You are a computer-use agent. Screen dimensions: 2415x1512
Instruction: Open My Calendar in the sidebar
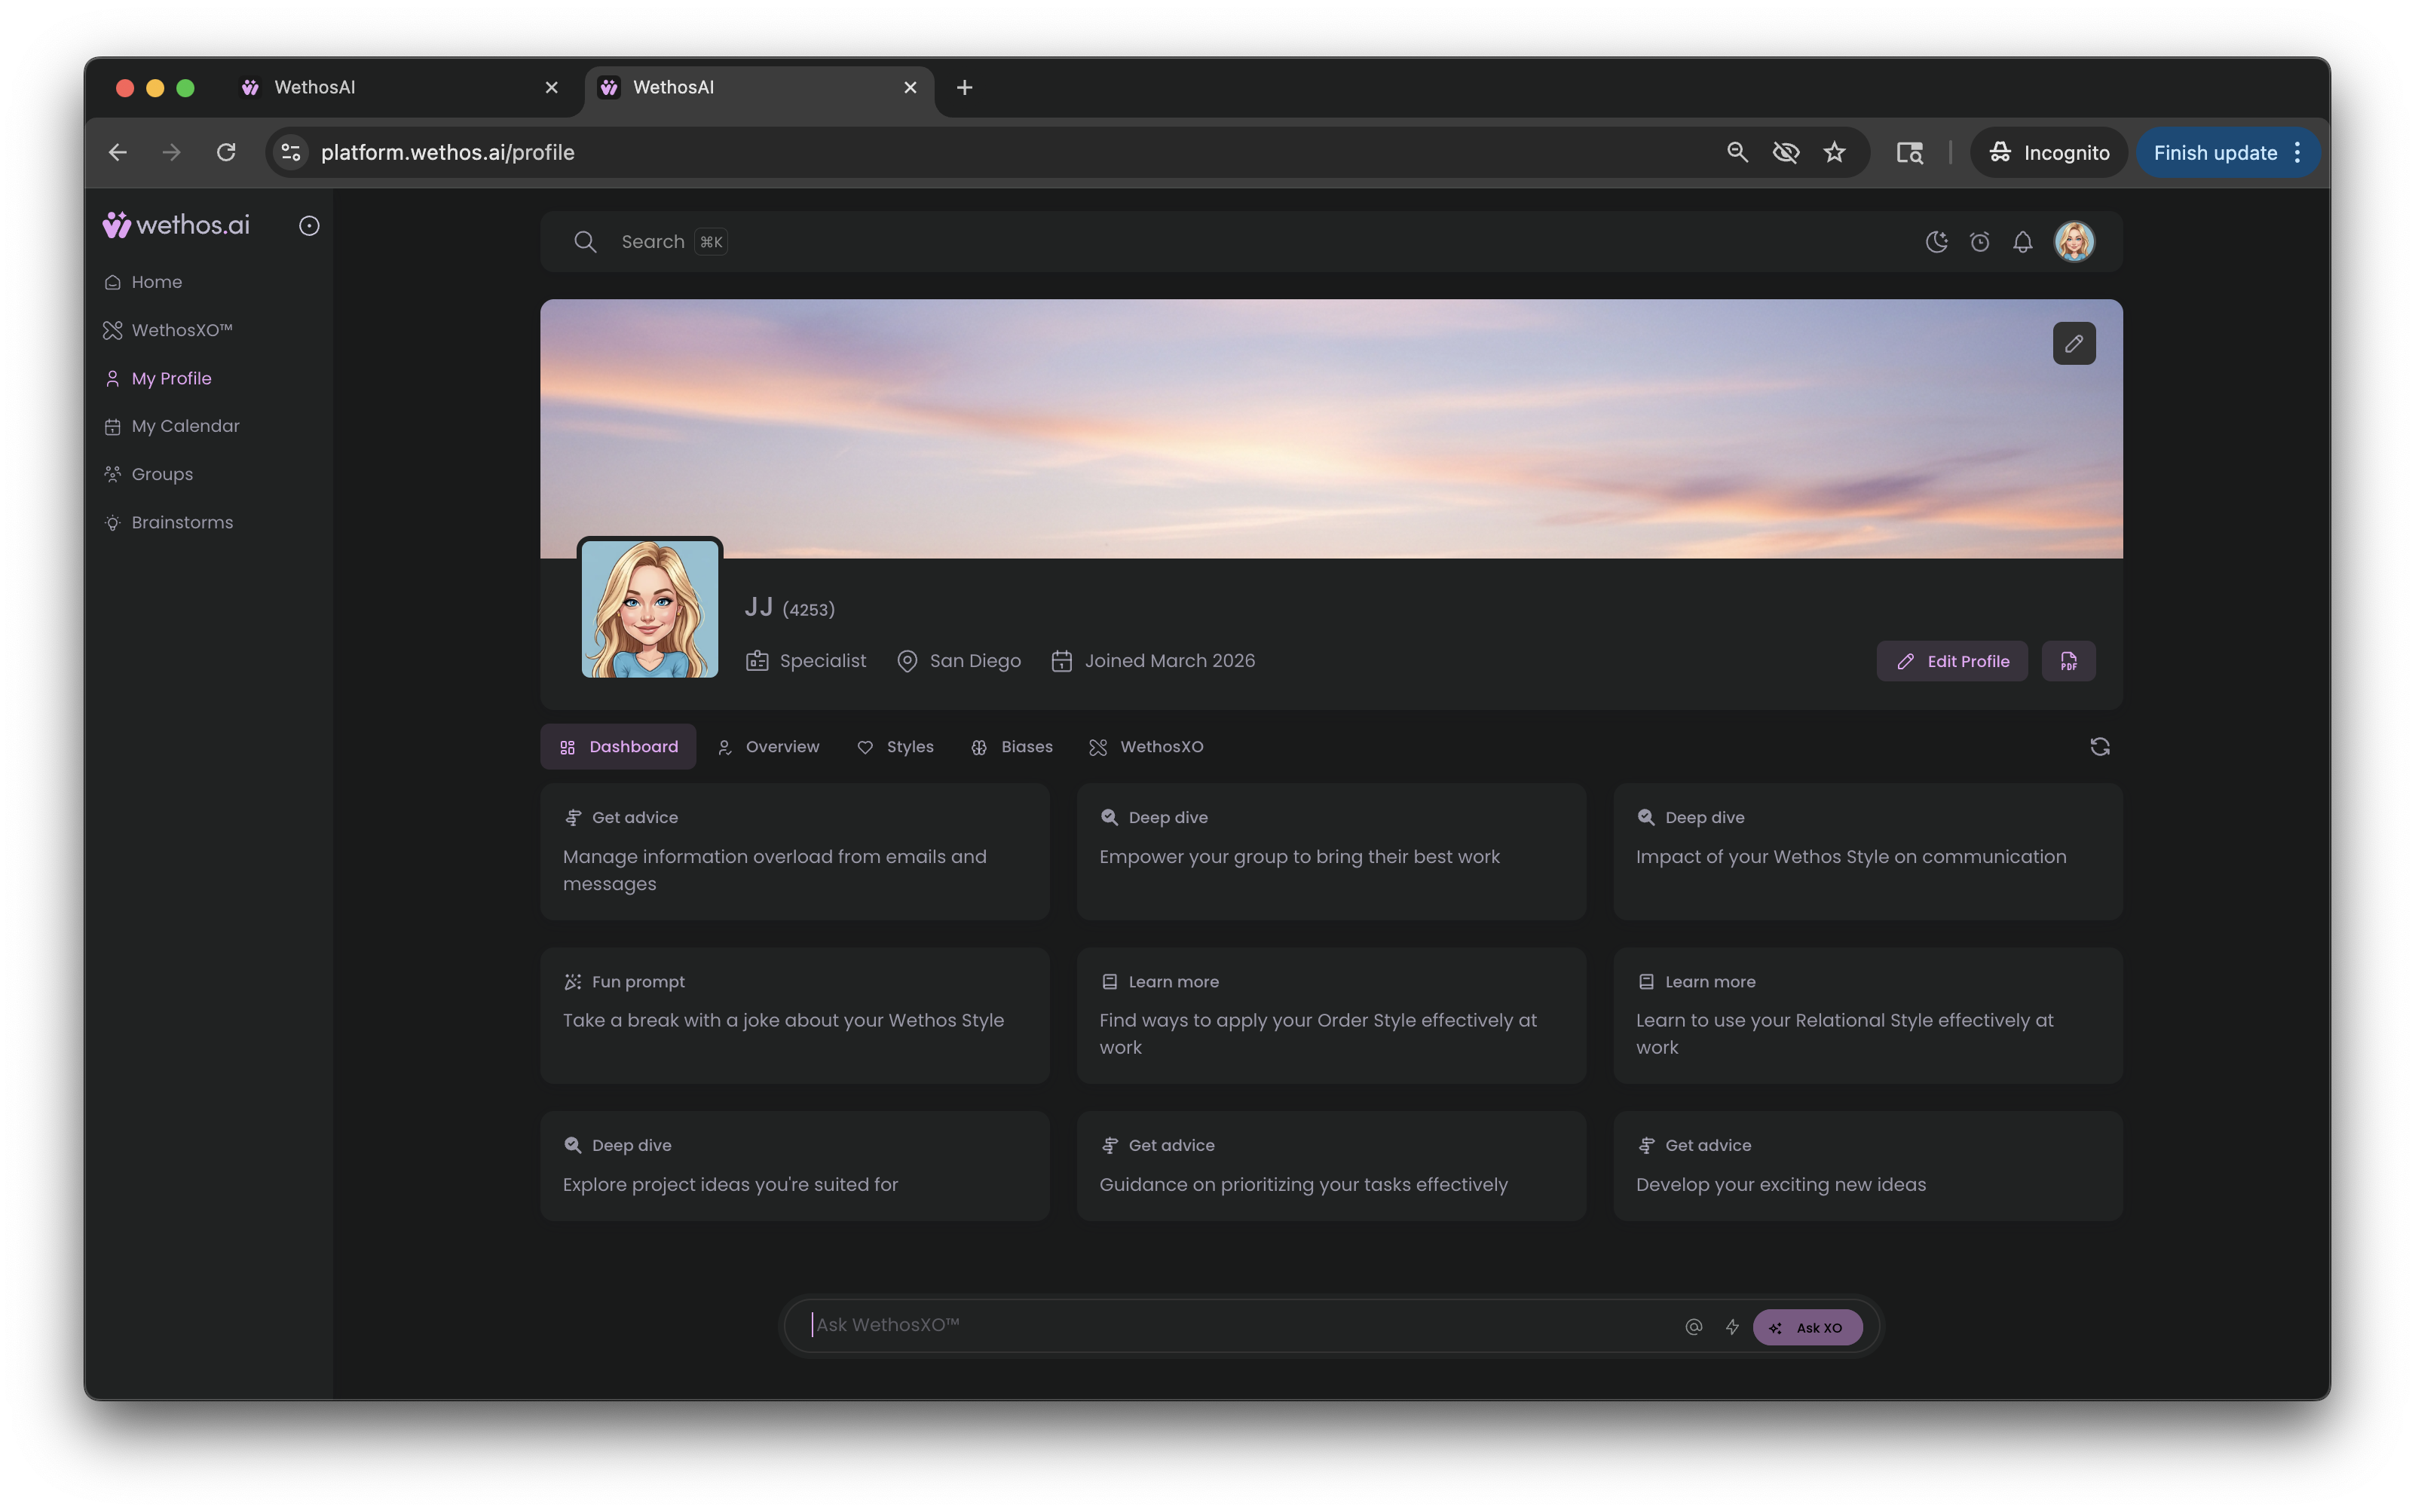coord(172,426)
